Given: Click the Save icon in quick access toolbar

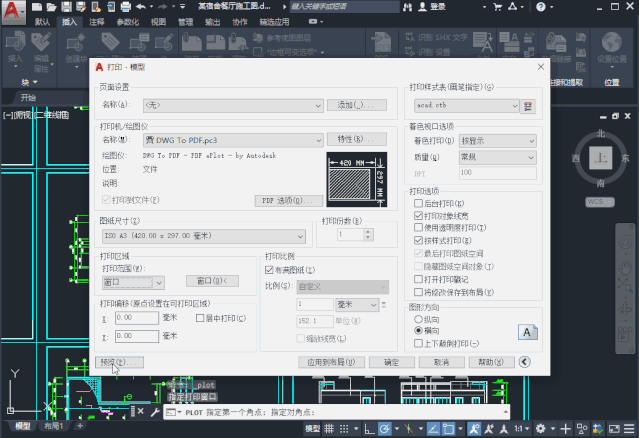Looking at the screenshot, I should (x=66, y=7).
